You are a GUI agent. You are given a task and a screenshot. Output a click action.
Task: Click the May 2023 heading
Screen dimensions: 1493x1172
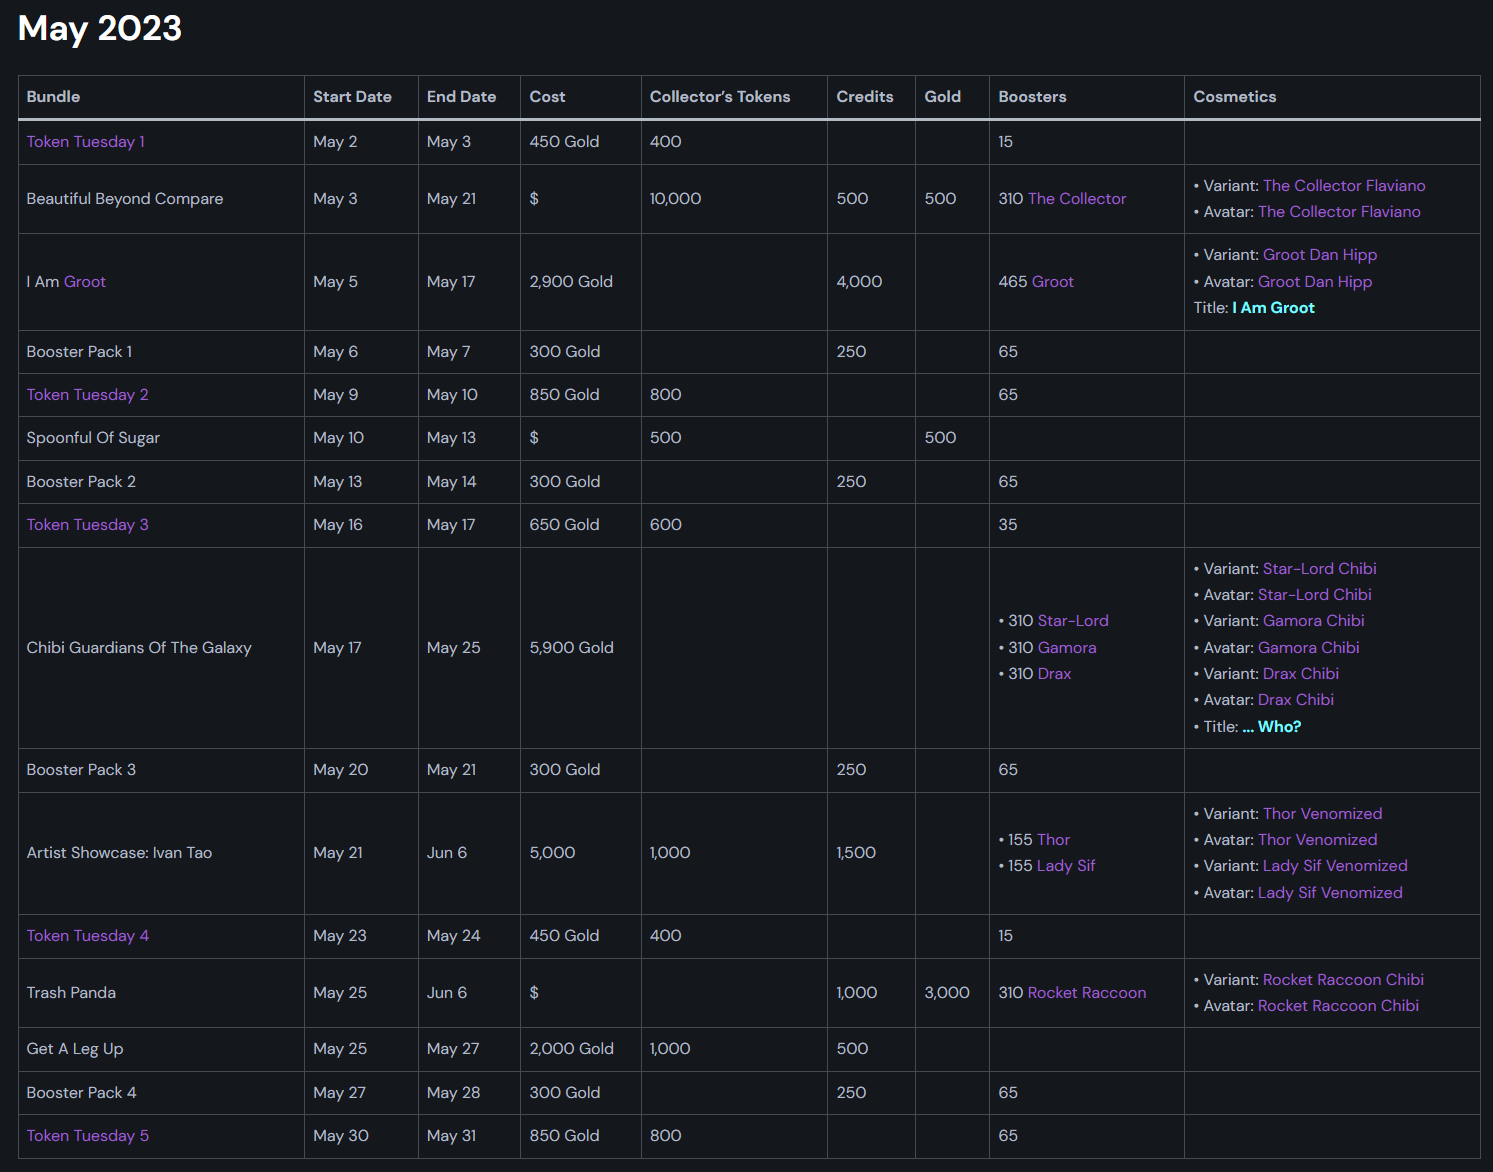click(100, 28)
